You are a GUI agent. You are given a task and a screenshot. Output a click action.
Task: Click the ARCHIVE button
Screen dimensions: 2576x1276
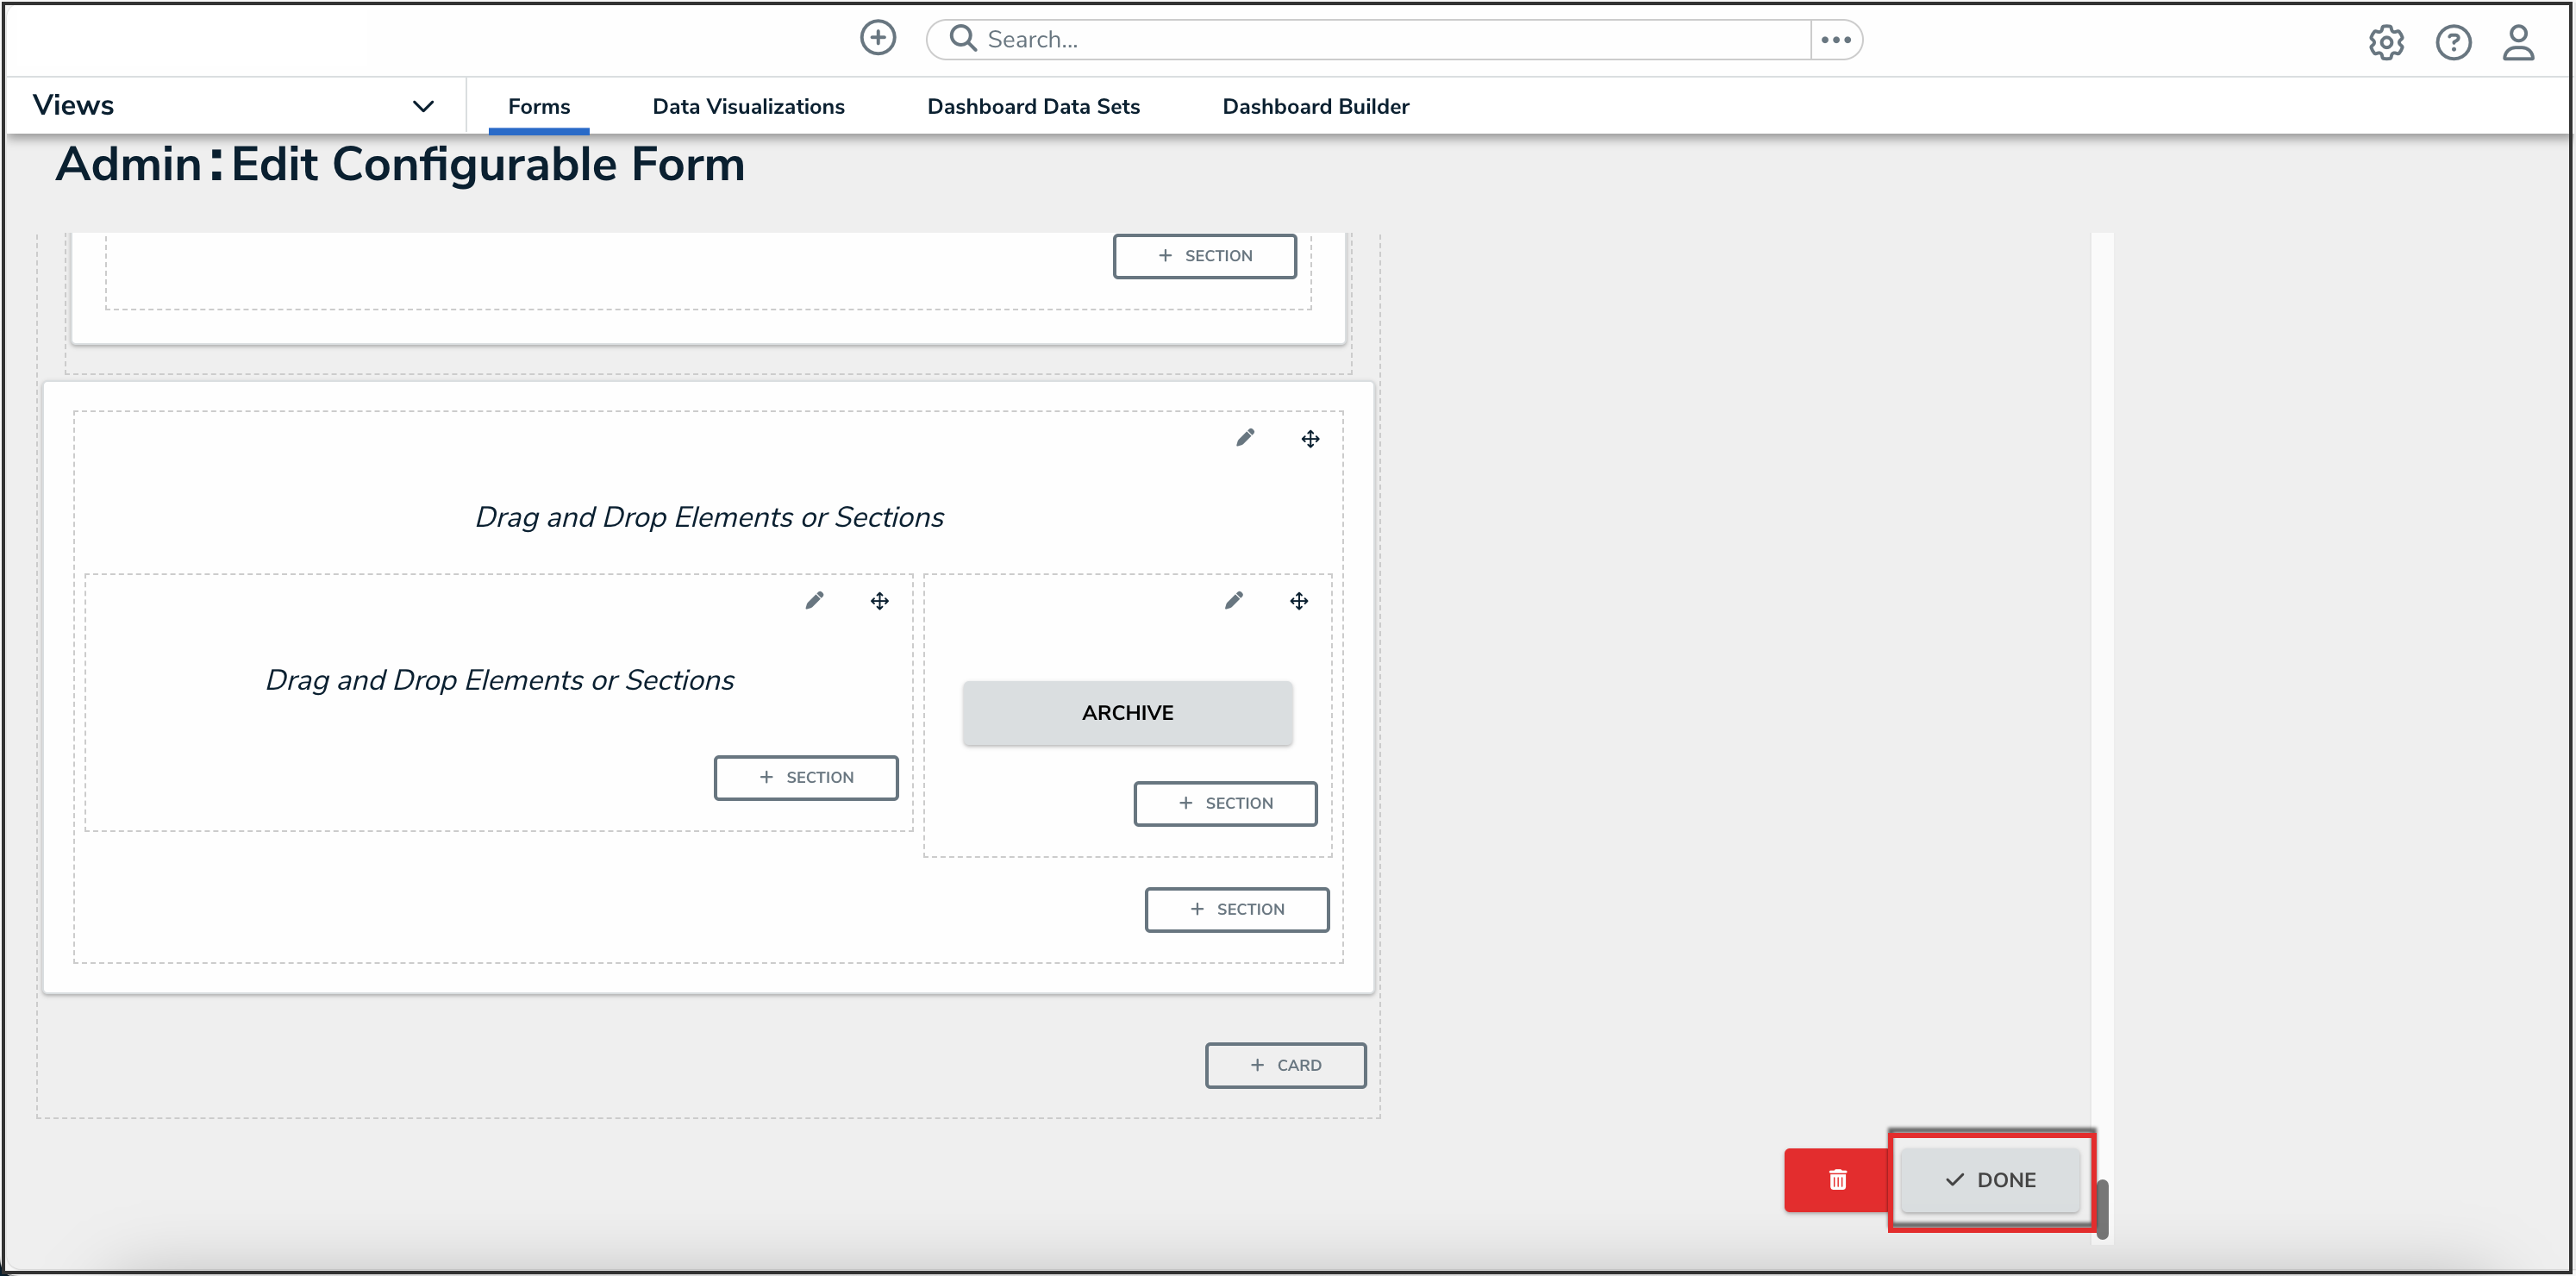coord(1126,713)
